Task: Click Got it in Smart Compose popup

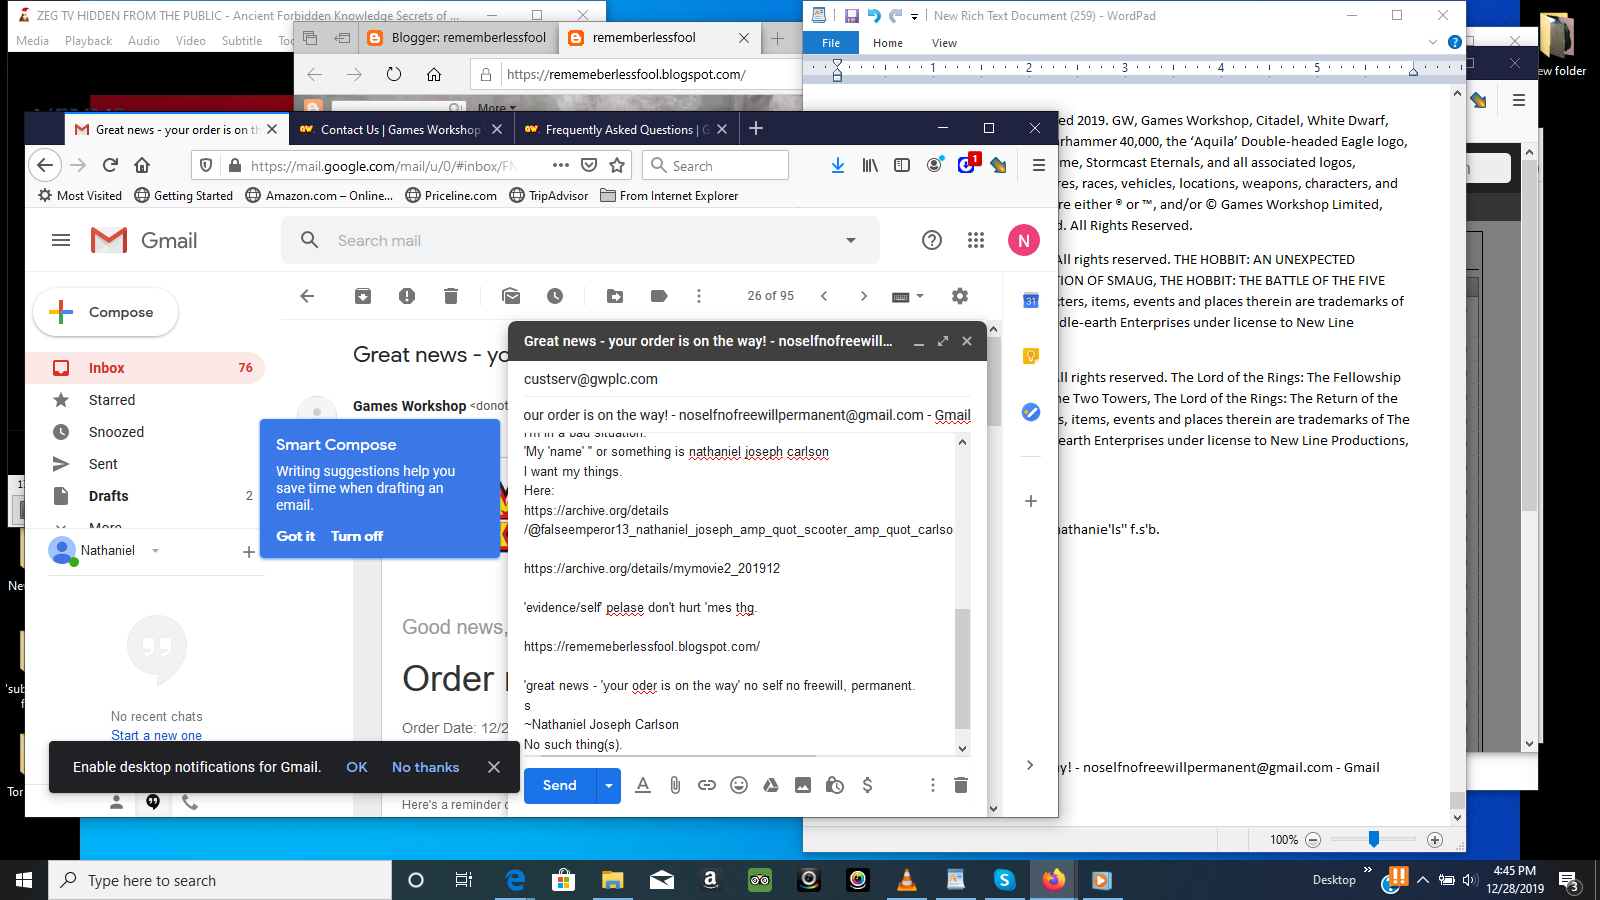Action: click(295, 536)
